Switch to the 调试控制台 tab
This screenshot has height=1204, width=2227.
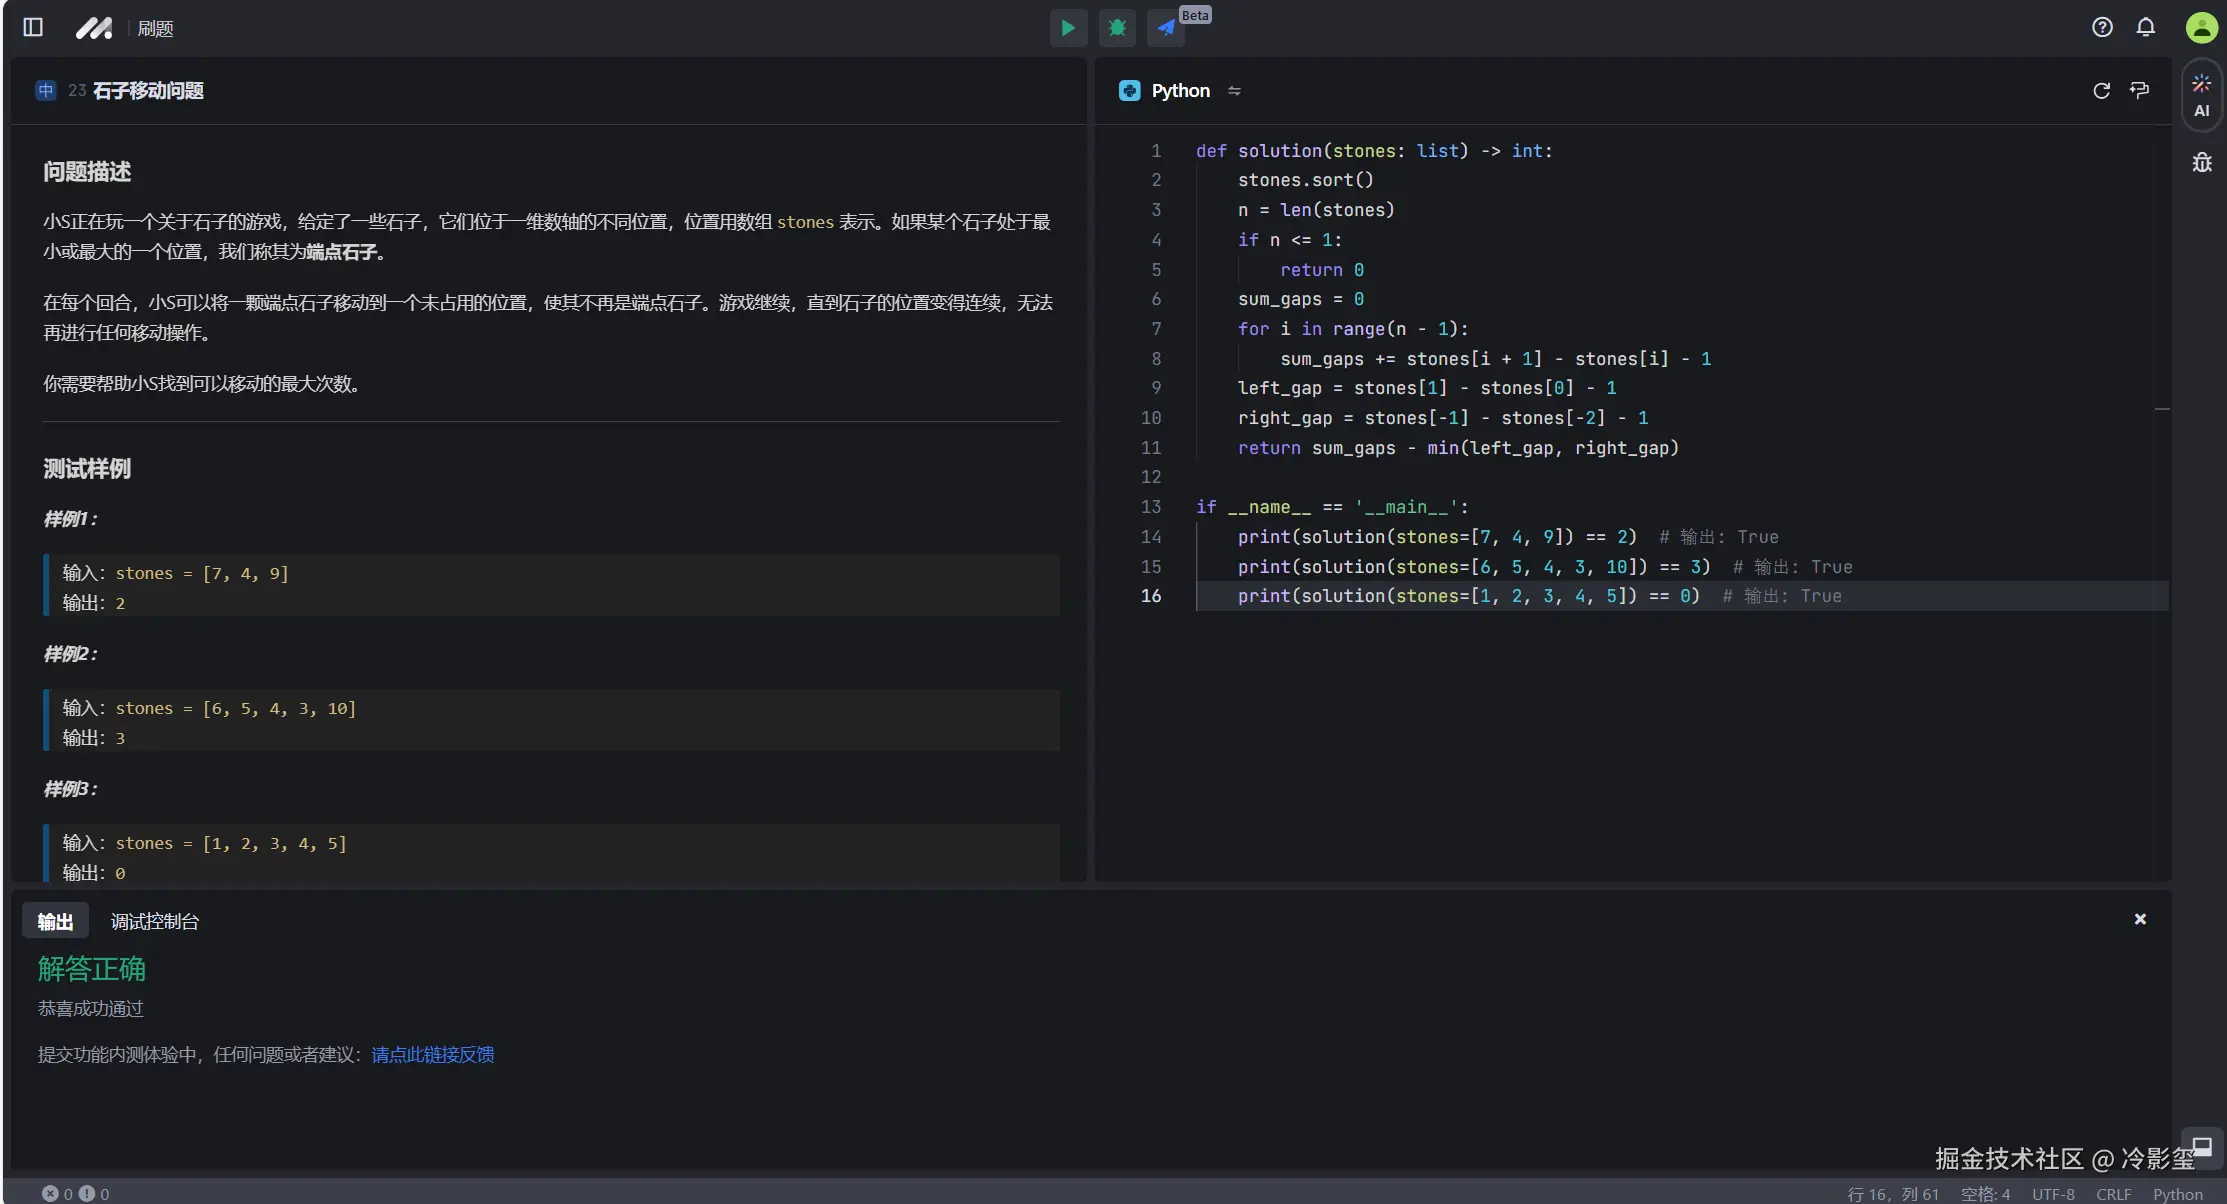[155, 921]
